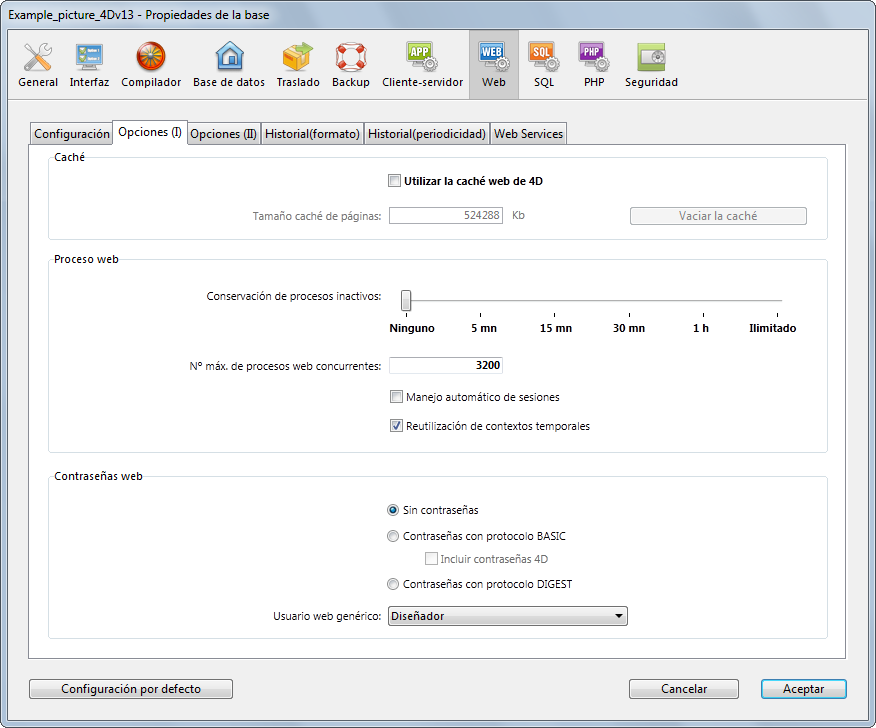
Task: Open the Usuario web genérico dropdown
Action: pyautogui.click(x=507, y=616)
